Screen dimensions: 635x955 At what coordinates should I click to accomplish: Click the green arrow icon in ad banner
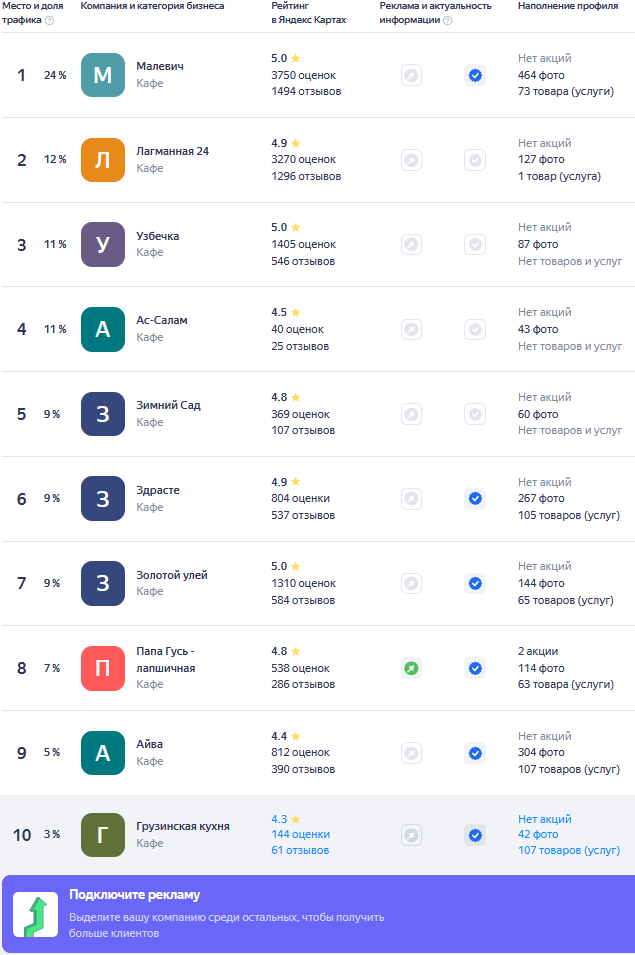(36, 915)
